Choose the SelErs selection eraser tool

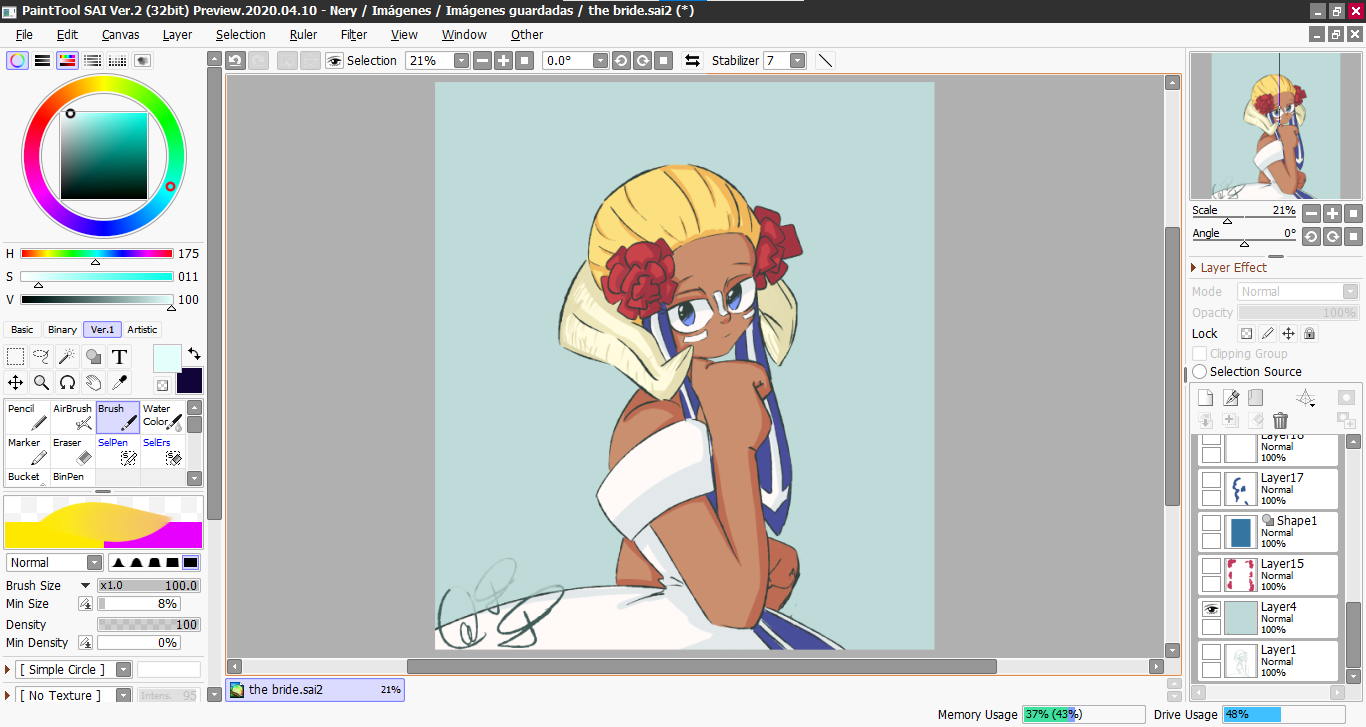point(163,451)
